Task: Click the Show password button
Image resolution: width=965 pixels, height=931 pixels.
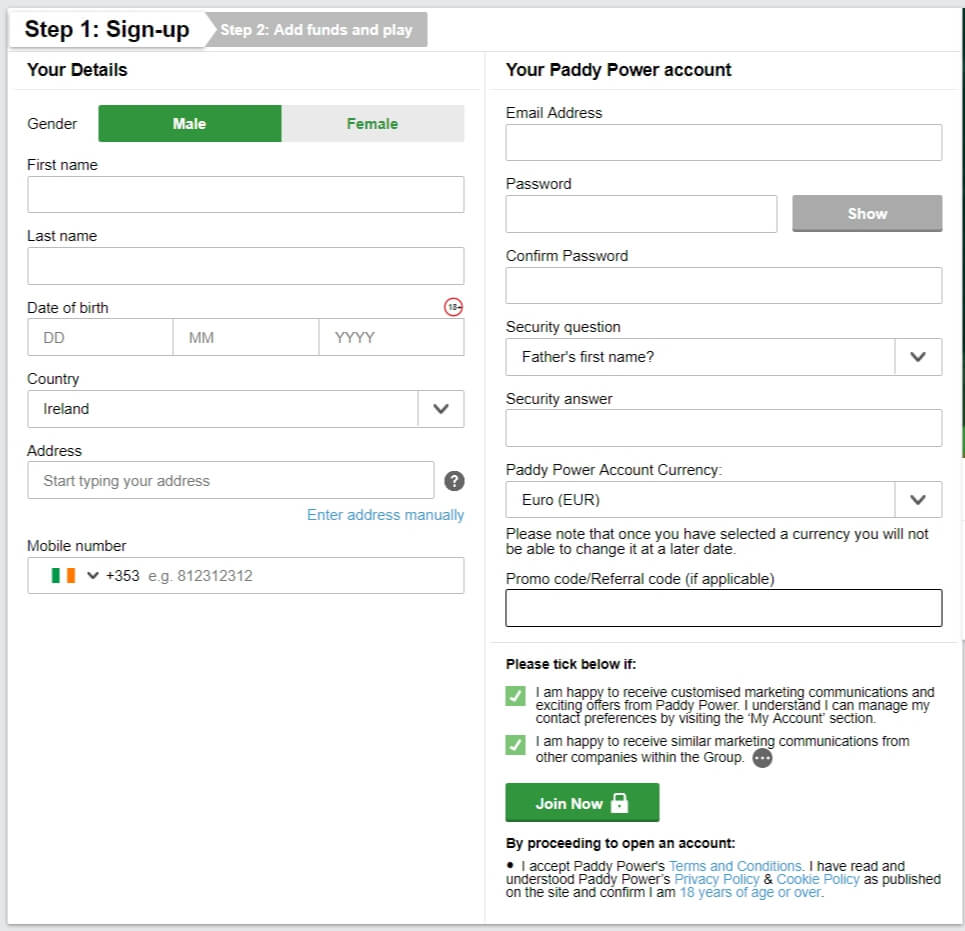Action: 867,214
